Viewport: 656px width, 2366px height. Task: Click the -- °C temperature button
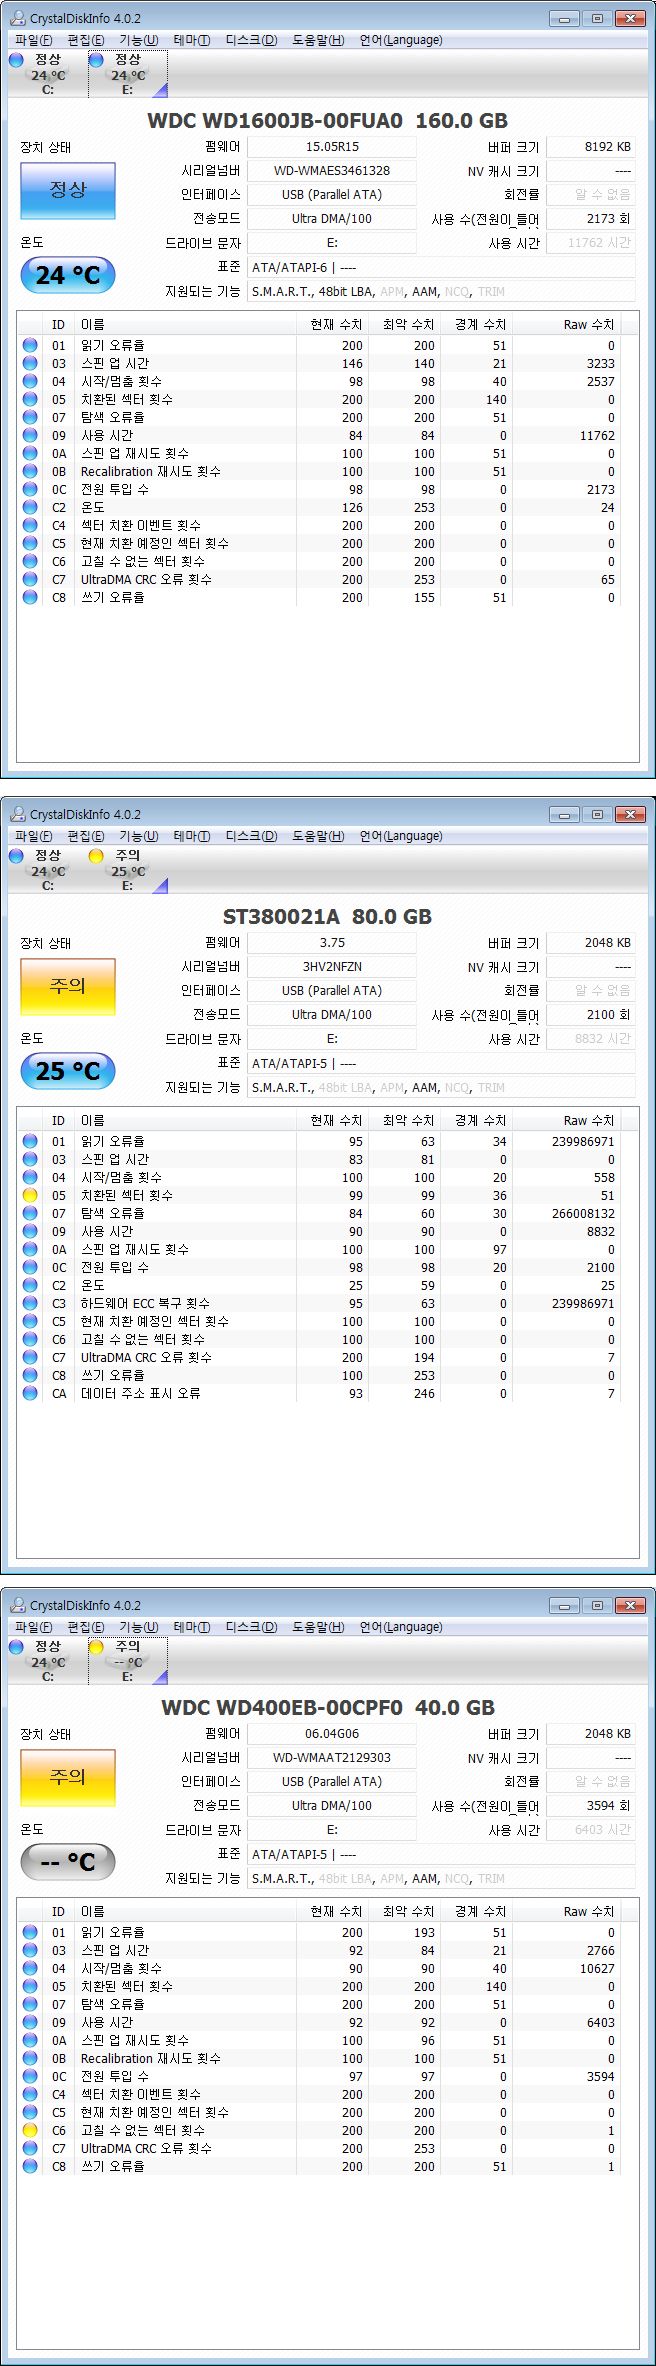pyautogui.click(x=68, y=1862)
